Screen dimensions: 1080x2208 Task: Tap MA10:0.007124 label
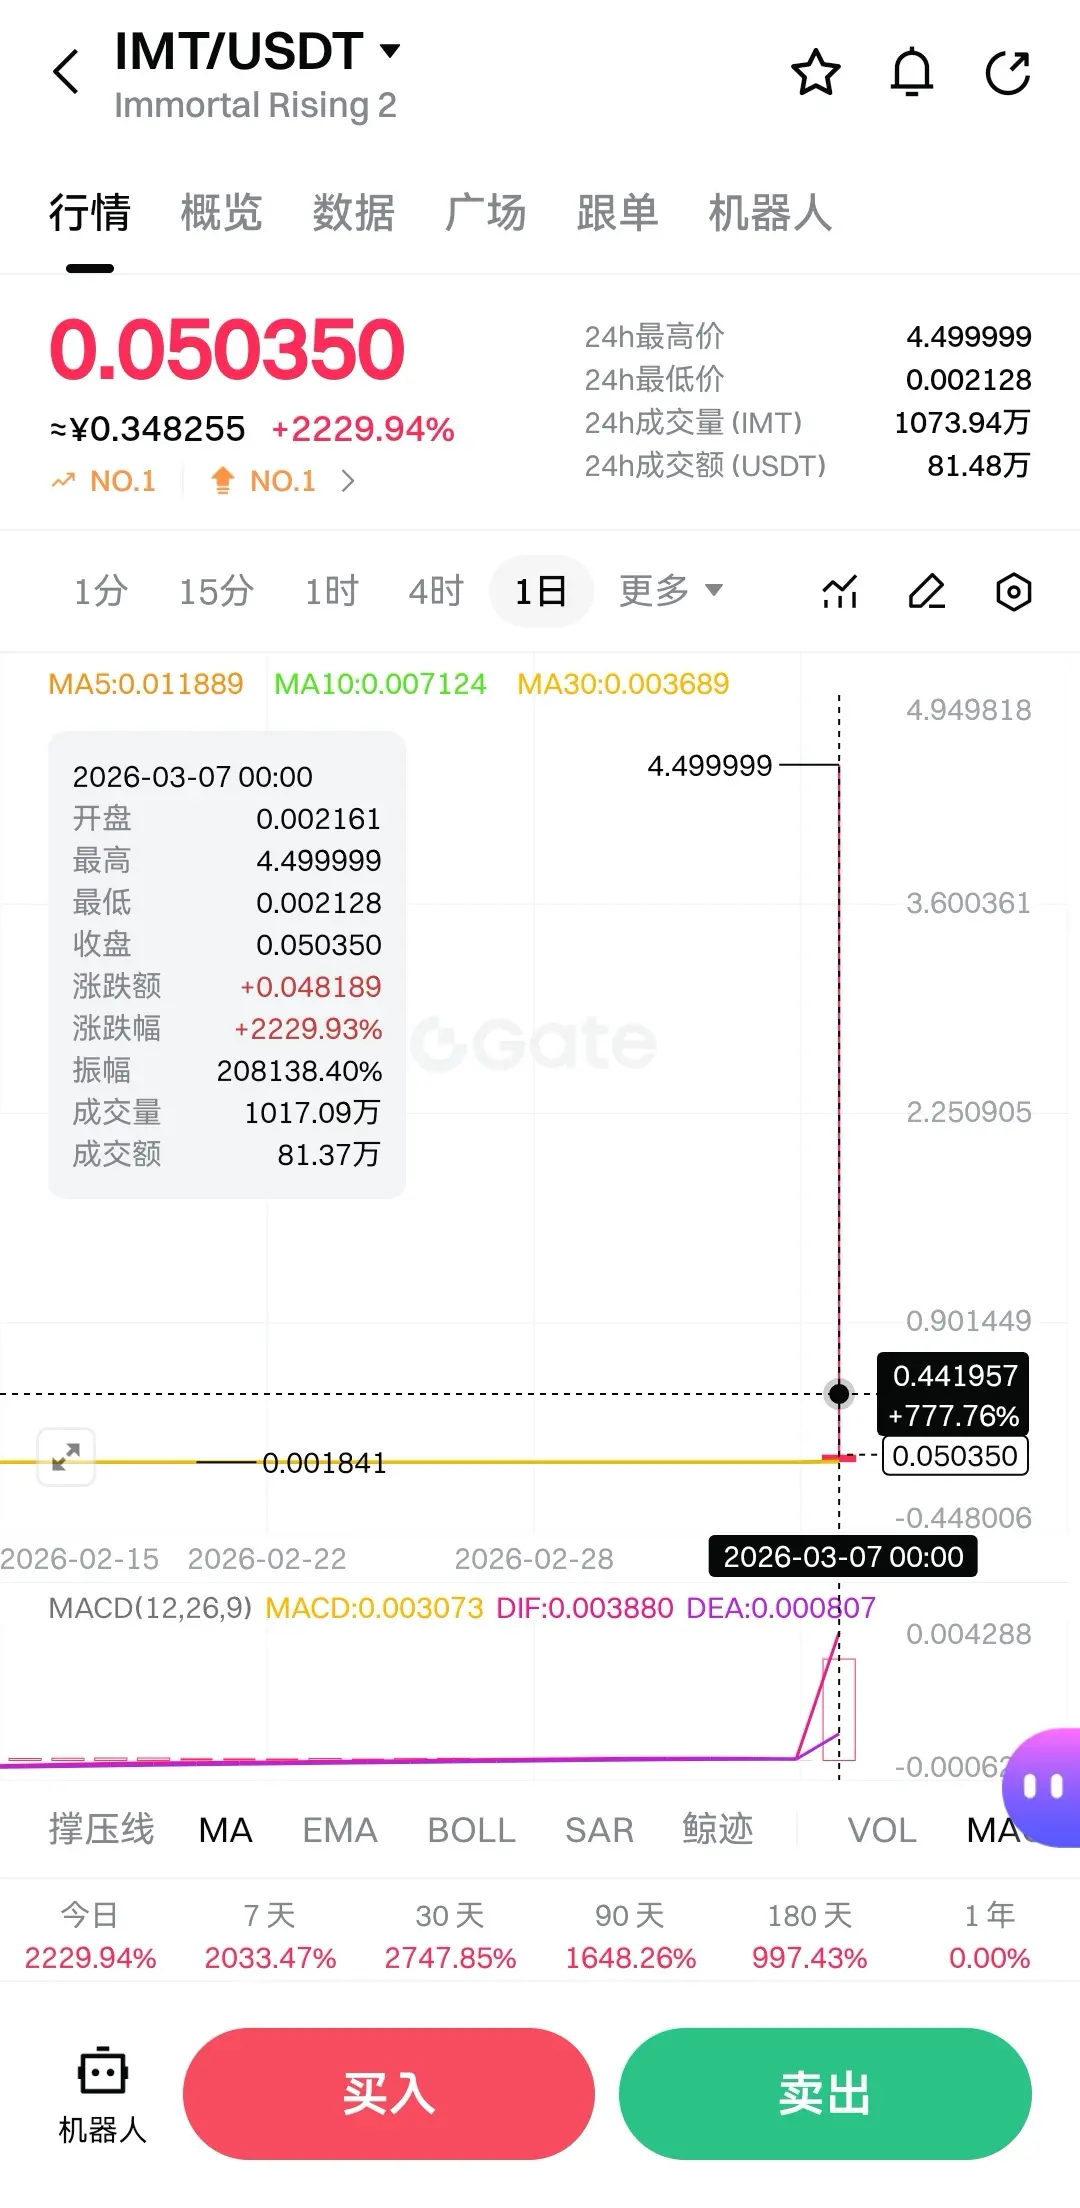[380, 684]
